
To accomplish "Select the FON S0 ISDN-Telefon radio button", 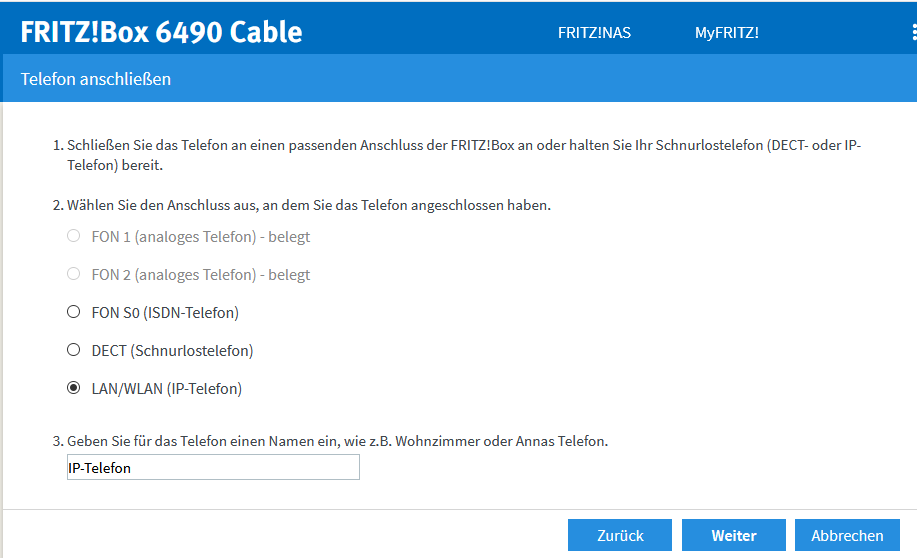I will [x=73, y=312].
